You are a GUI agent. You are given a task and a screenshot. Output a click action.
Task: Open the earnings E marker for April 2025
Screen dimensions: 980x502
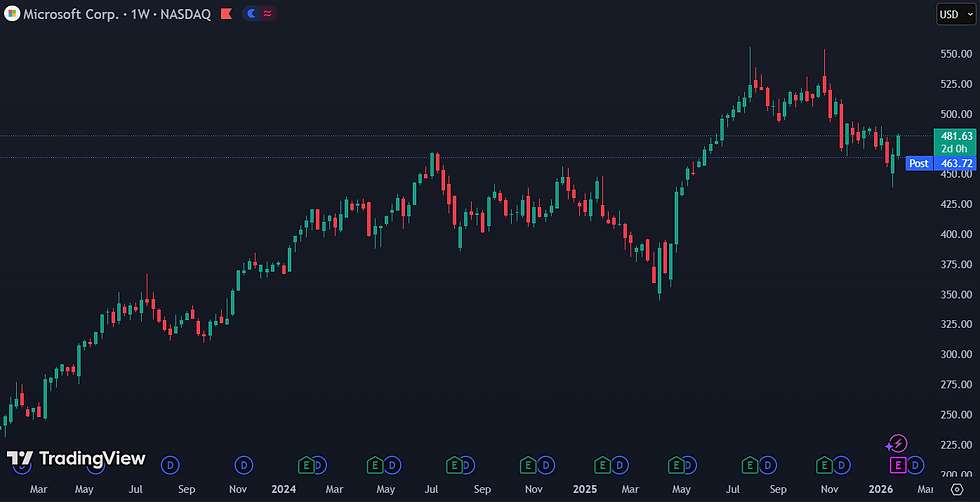tap(676, 464)
